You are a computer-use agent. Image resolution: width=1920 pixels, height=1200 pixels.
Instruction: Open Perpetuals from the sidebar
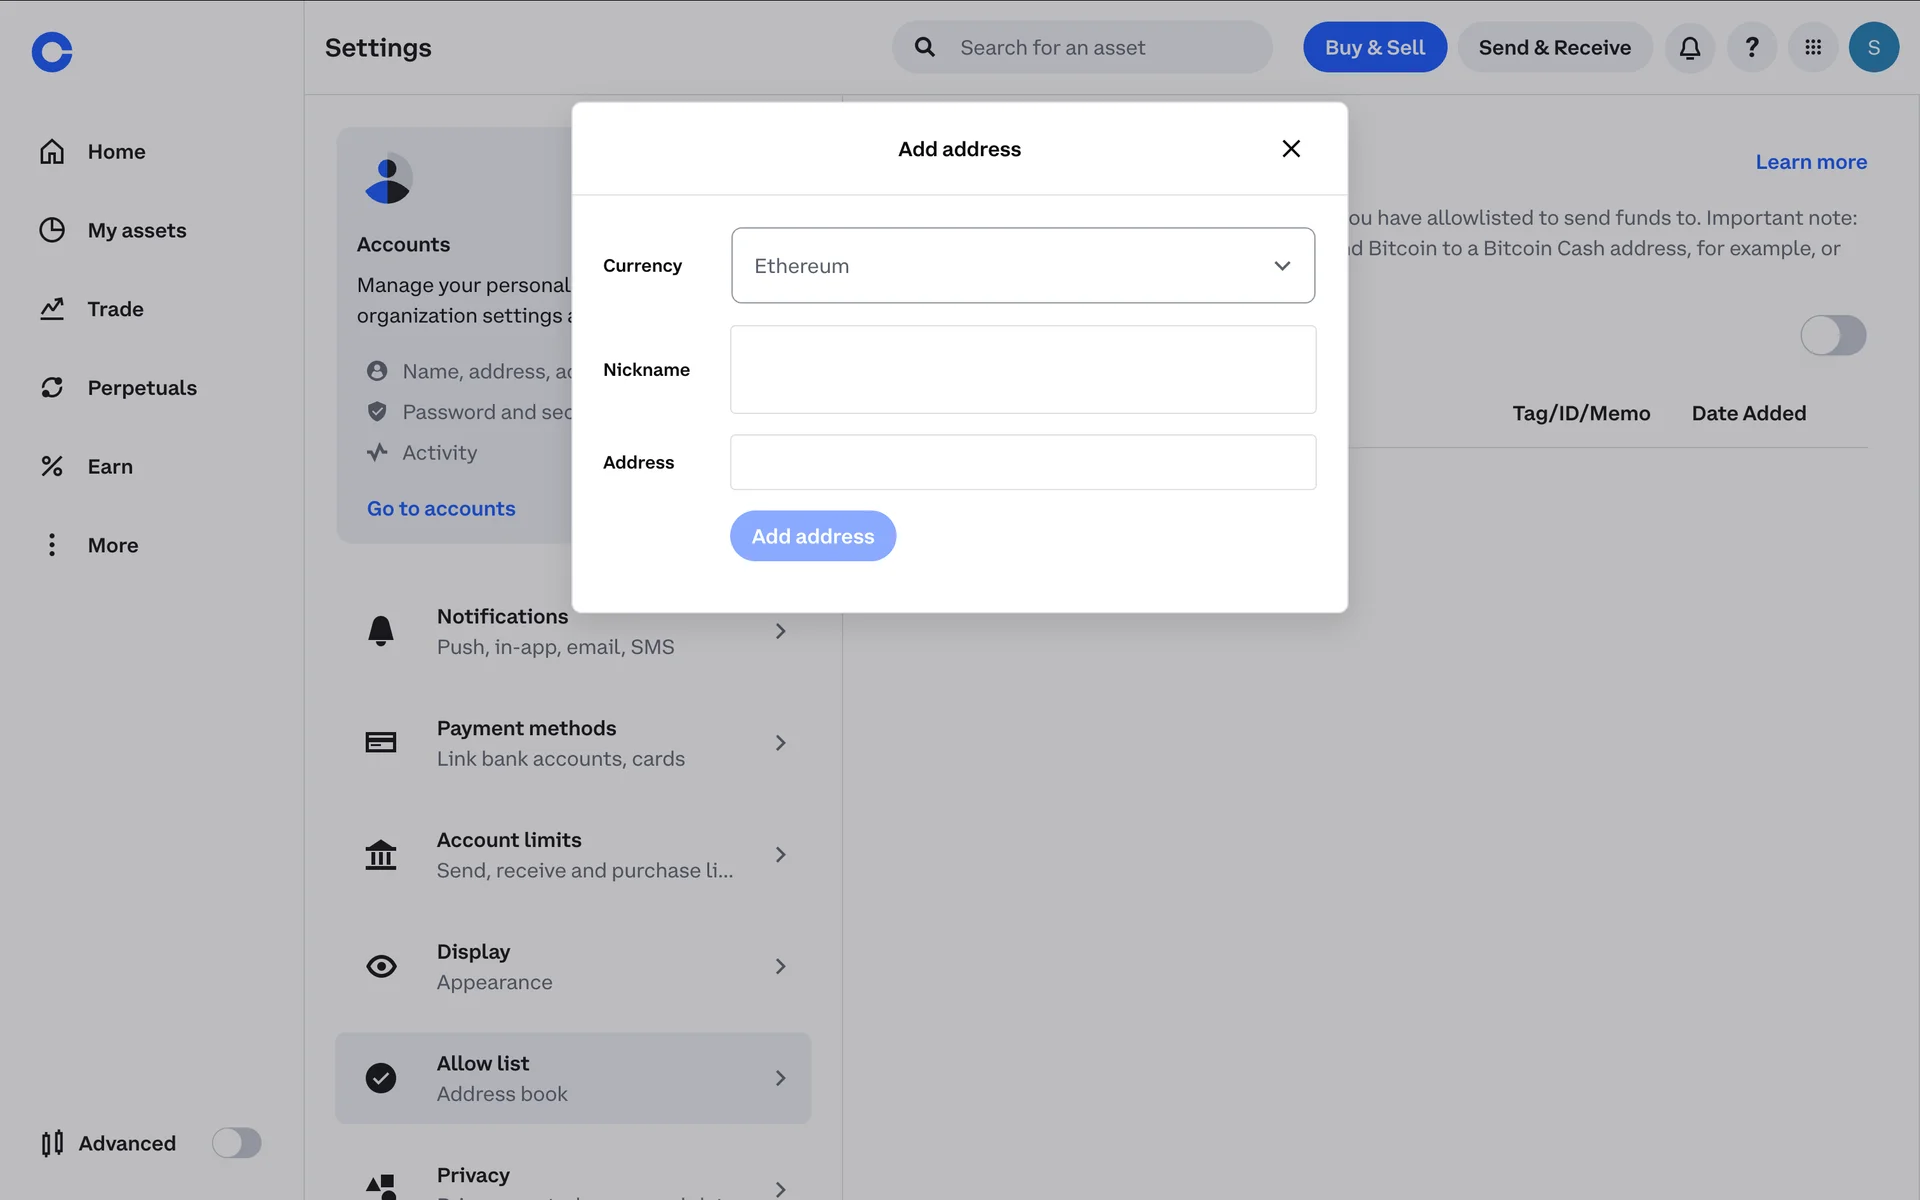coord(141,387)
